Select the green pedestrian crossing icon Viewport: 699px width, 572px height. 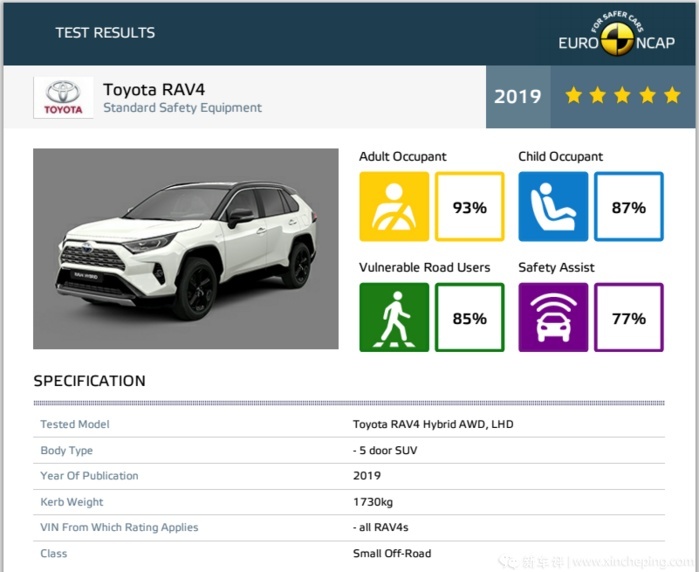[x=394, y=317]
